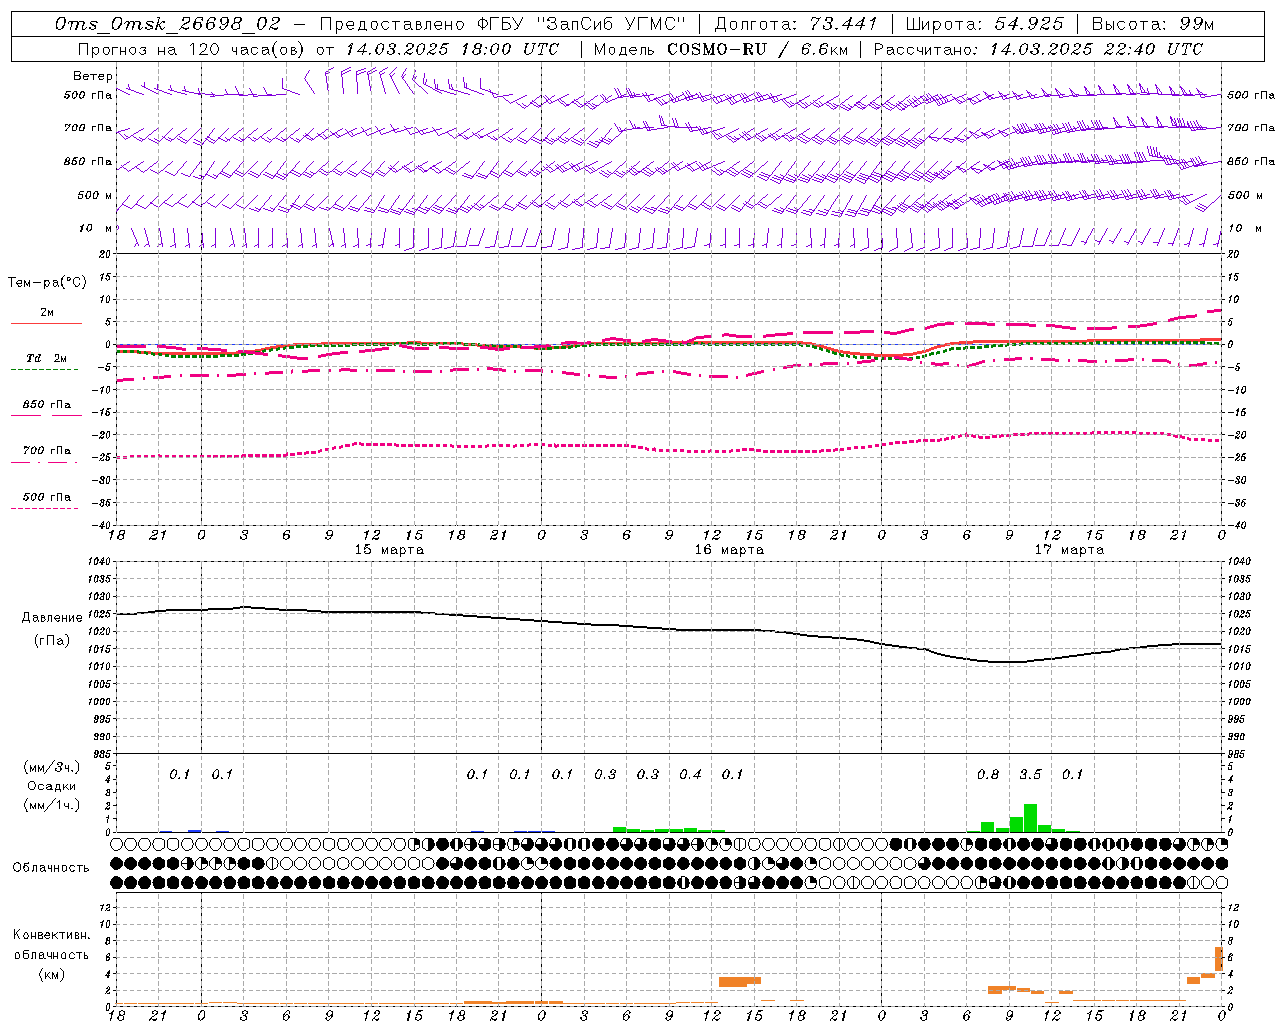Image resolution: width=1280 pixels, height=1024 pixels.
Task: Click the Широта: 54.925 latitude value
Action: point(984,24)
